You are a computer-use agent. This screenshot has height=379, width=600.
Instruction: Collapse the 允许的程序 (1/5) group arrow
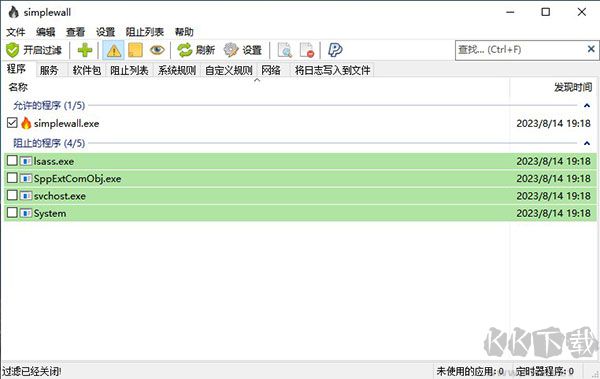pyautogui.click(x=587, y=105)
